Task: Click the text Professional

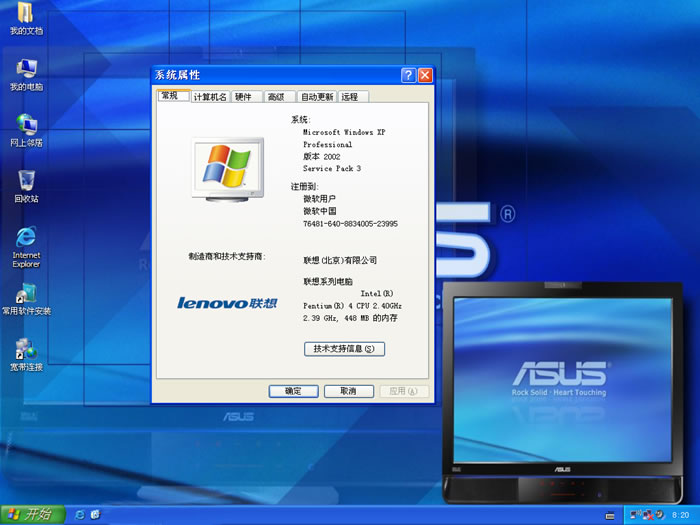Action: pyautogui.click(x=328, y=144)
